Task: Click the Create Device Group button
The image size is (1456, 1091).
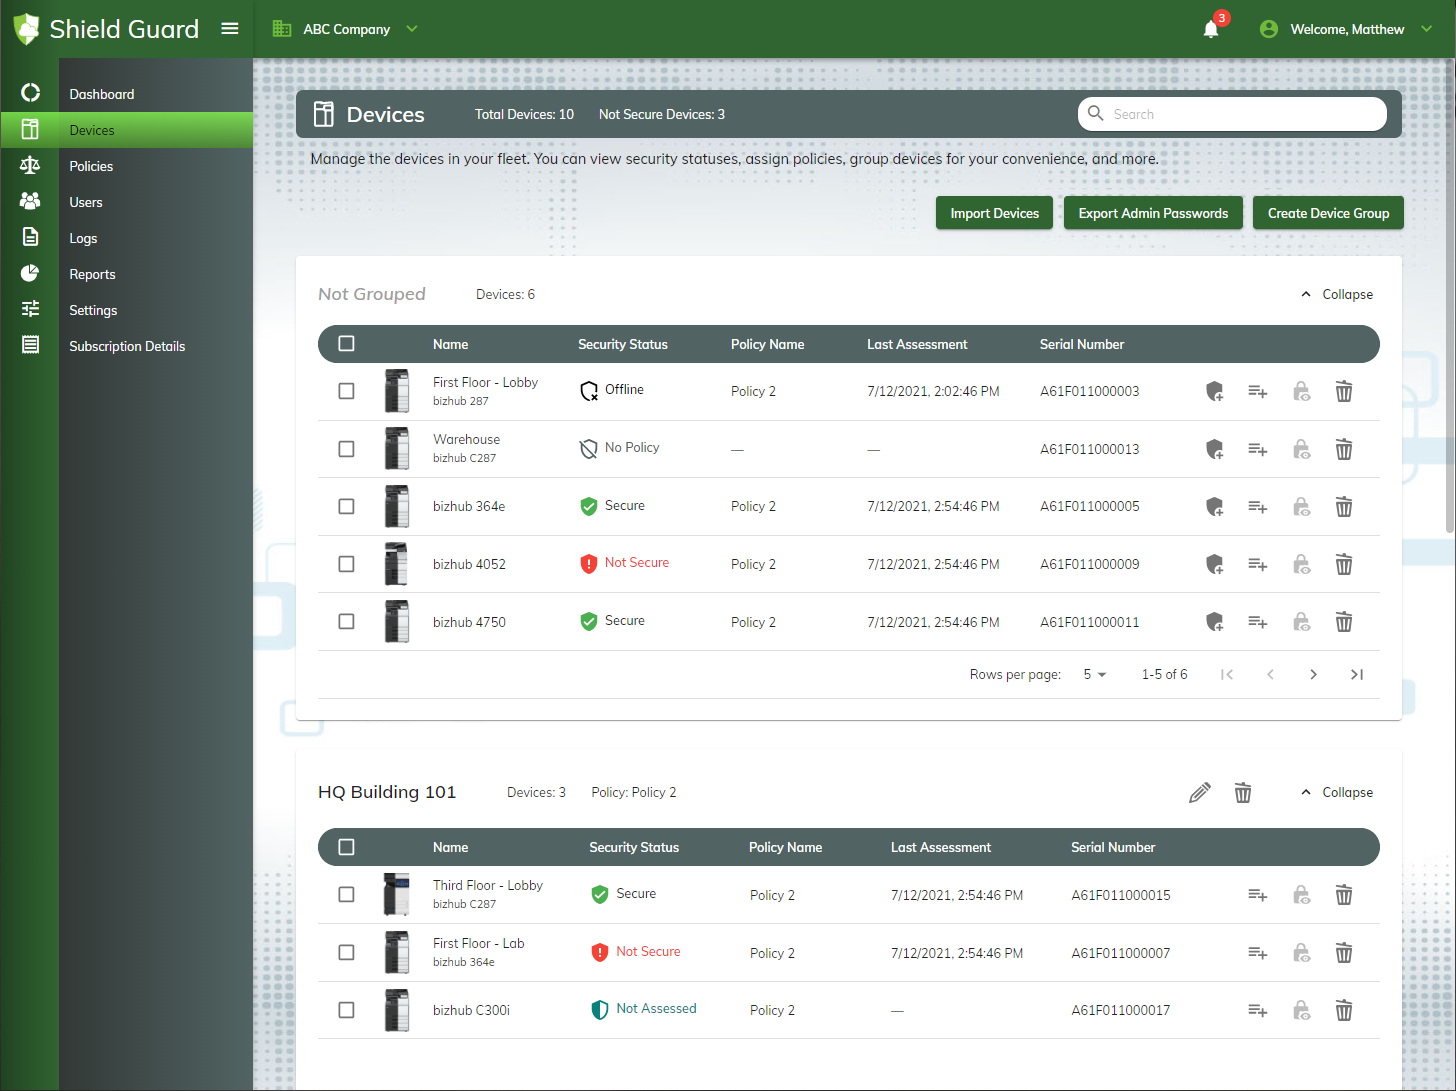Action: (x=1328, y=213)
